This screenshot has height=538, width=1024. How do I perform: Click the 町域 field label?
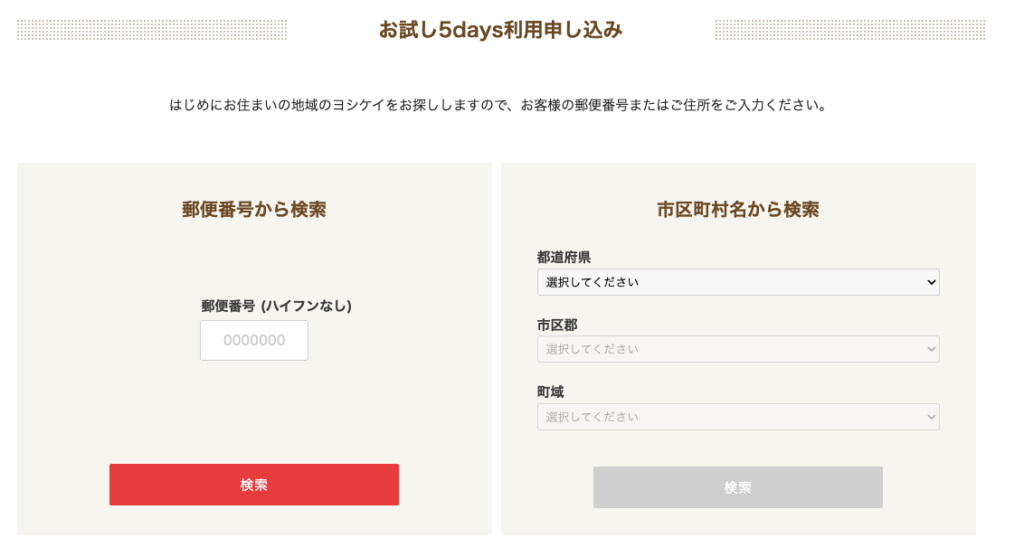551,392
